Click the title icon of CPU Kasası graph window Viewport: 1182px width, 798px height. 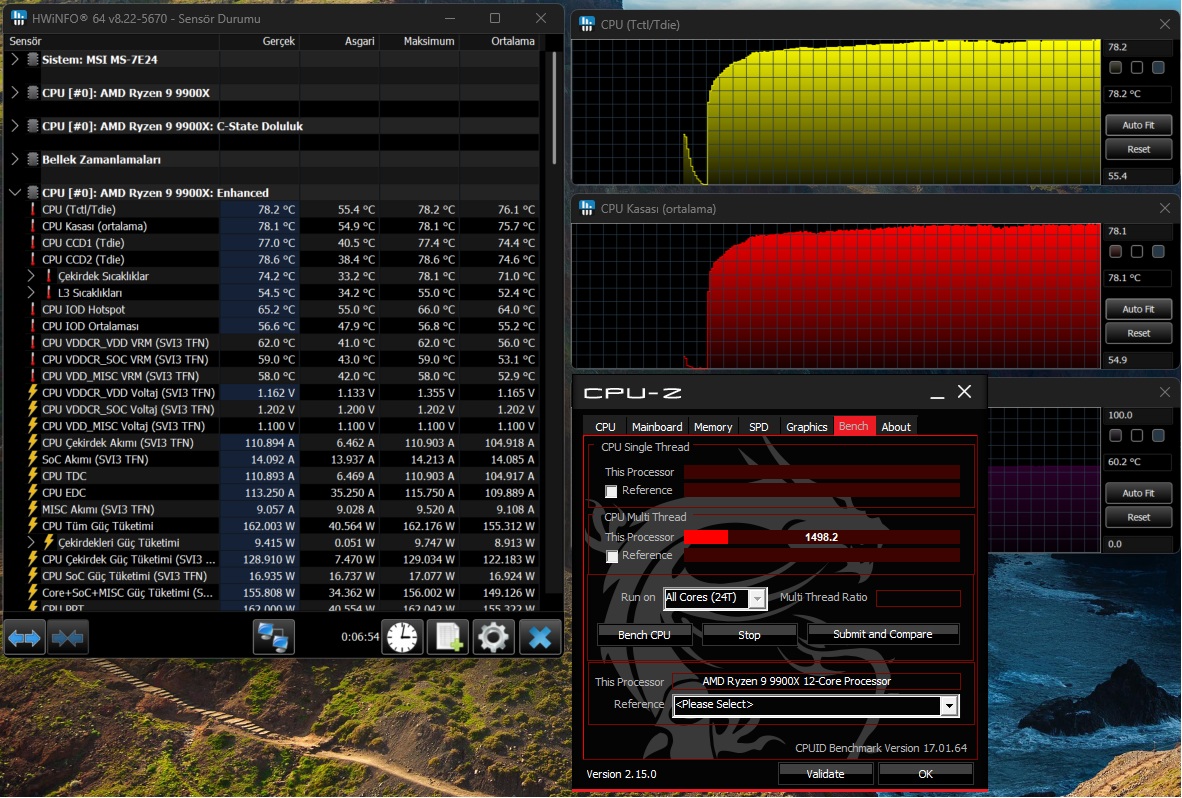[586, 208]
